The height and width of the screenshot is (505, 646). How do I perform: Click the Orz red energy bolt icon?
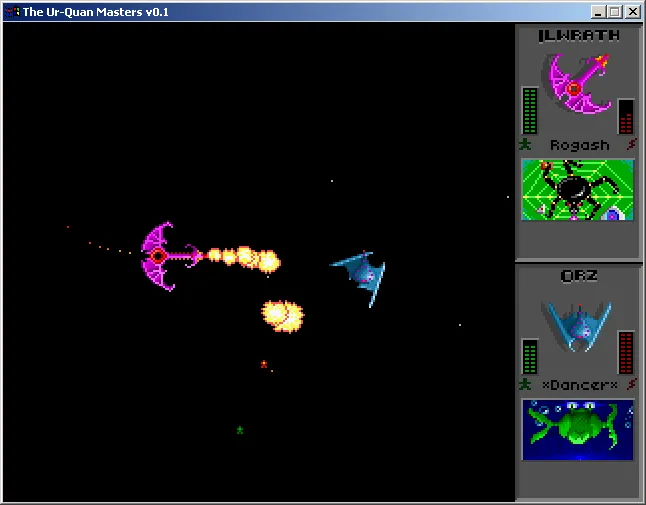tap(632, 384)
